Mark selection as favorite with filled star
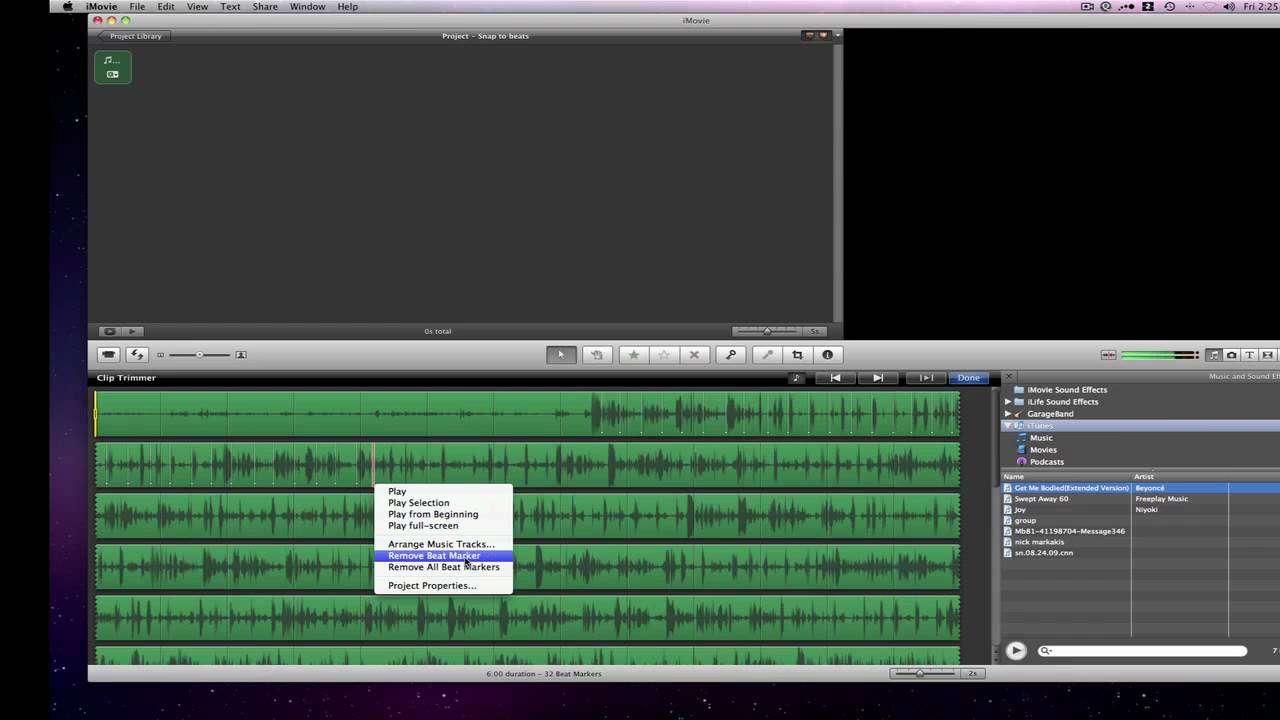The height and width of the screenshot is (720, 1280). click(x=633, y=355)
